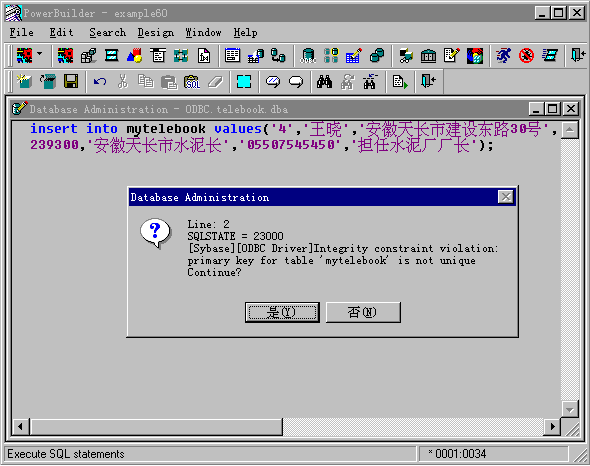
Task: Click the Save floppy disk icon
Action: coord(71,81)
